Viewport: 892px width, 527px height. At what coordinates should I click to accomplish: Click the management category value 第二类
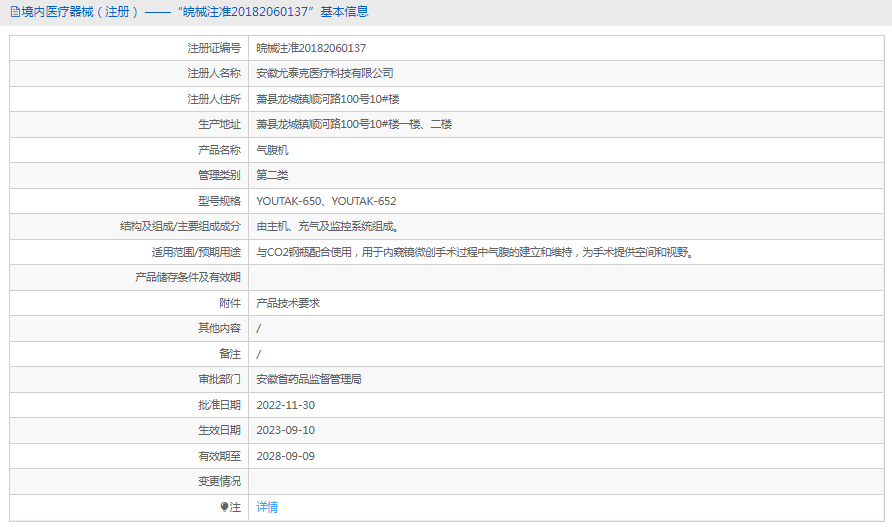click(x=272, y=175)
